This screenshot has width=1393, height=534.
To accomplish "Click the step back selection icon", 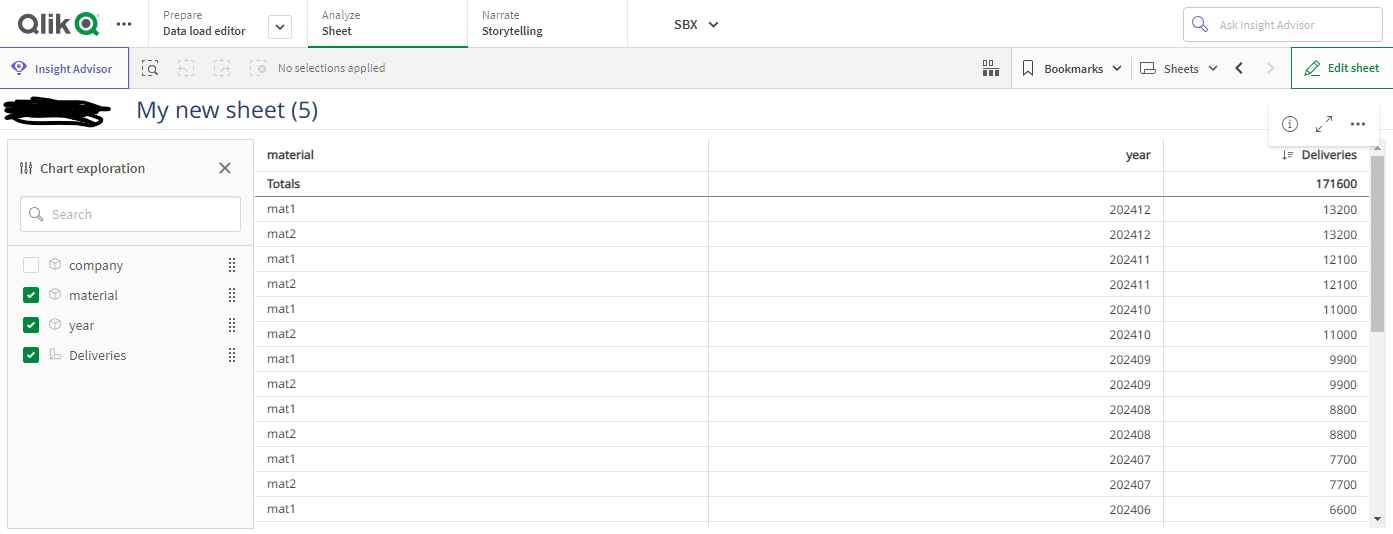I will pyautogui.click(x=186, y=68).
